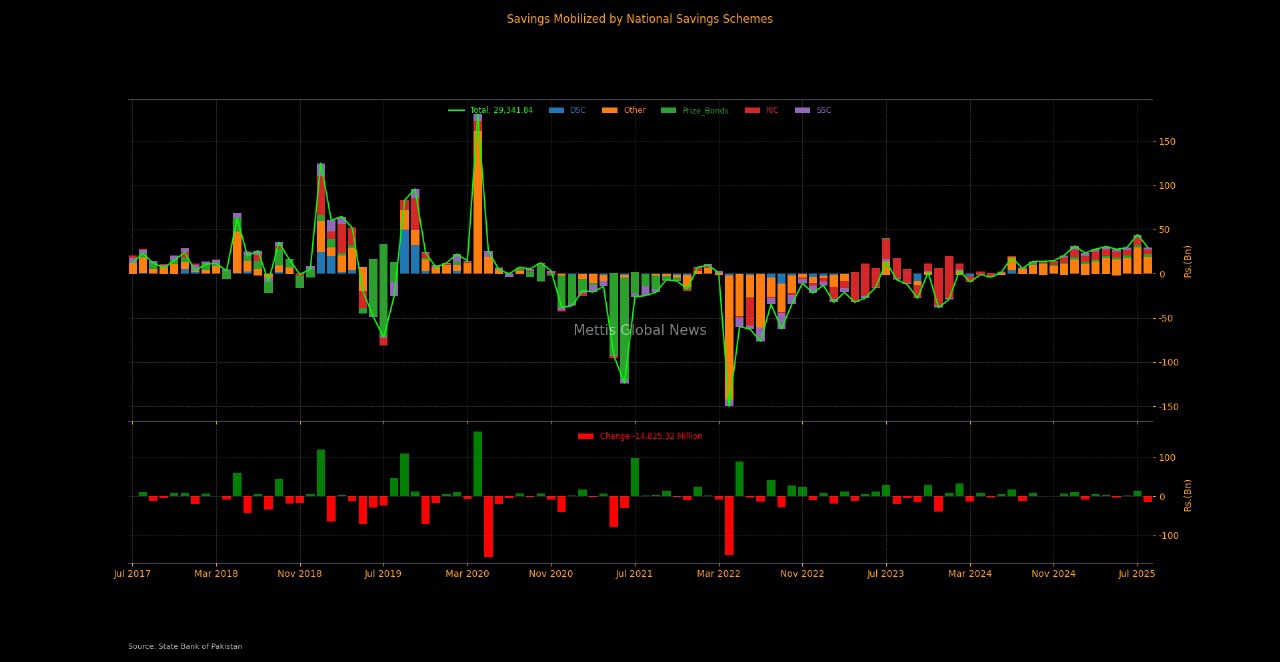This screenshot has width=1280, height=662.
Task: Click the Nov 2022 x-axis tick label
Action: (801, 574)
